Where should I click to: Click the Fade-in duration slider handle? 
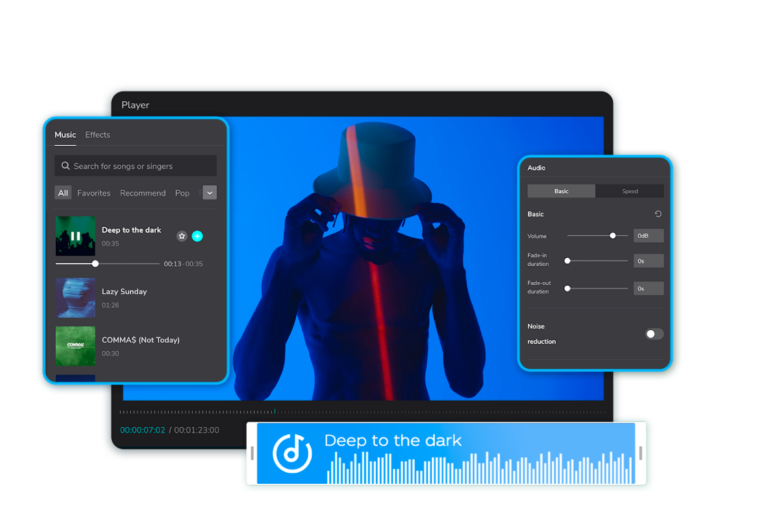[x=567, y=261]
